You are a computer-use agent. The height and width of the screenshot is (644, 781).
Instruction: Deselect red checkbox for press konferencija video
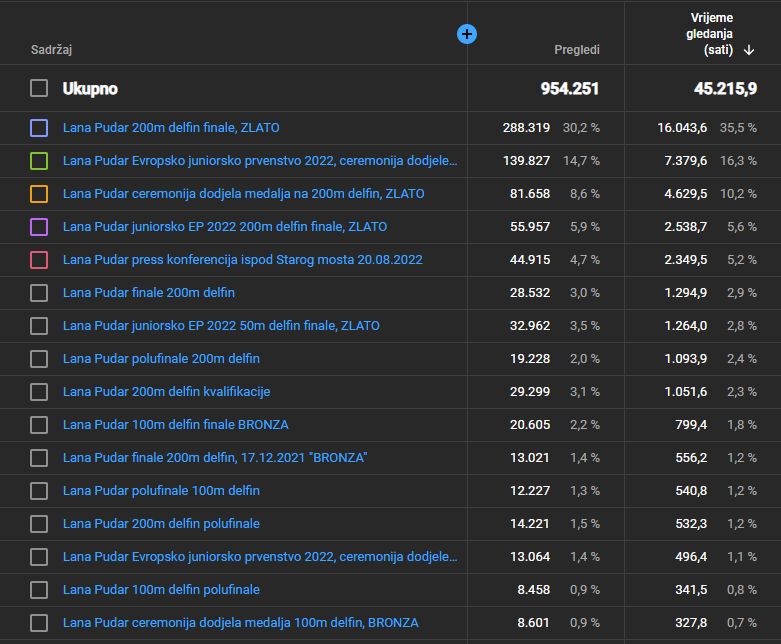coord(39,260)
